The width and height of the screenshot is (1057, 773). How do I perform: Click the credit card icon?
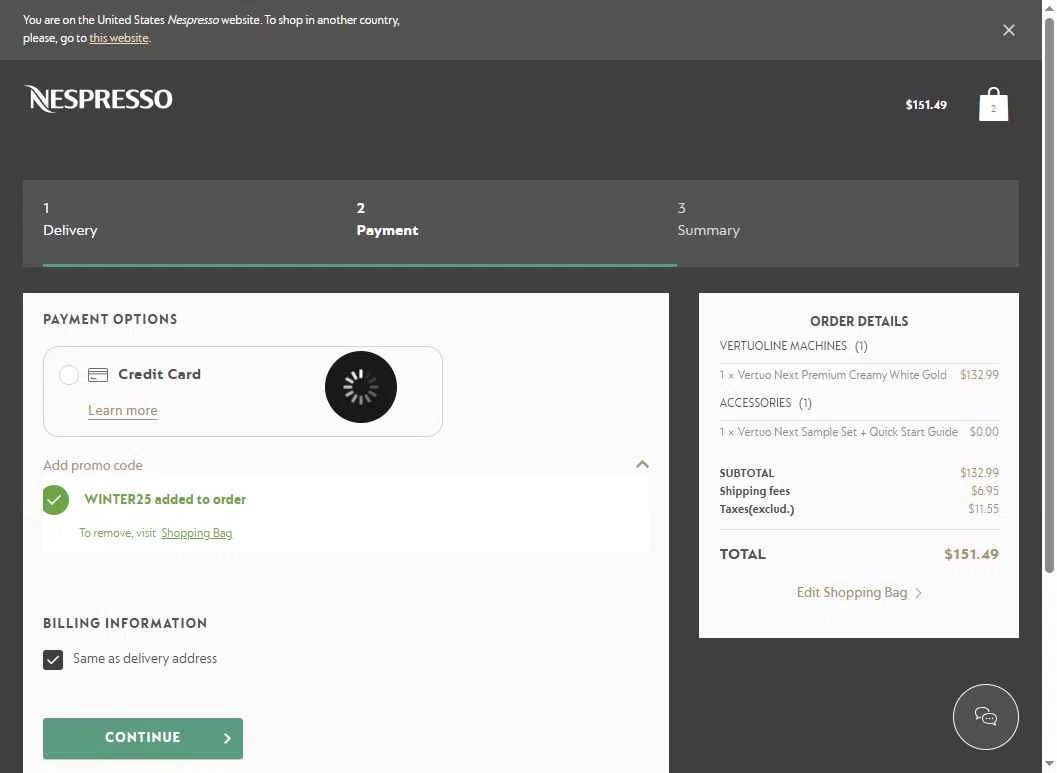(98, 375)
